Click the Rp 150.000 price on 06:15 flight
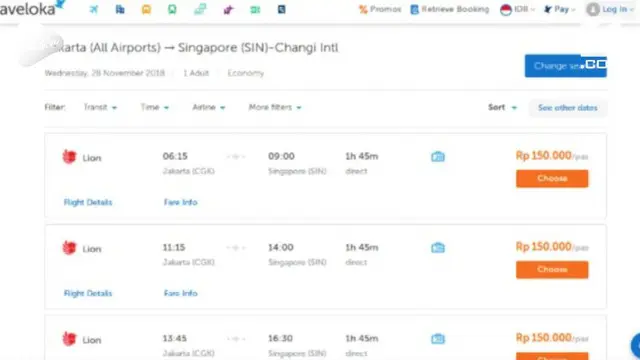 [x=544, y=156]
